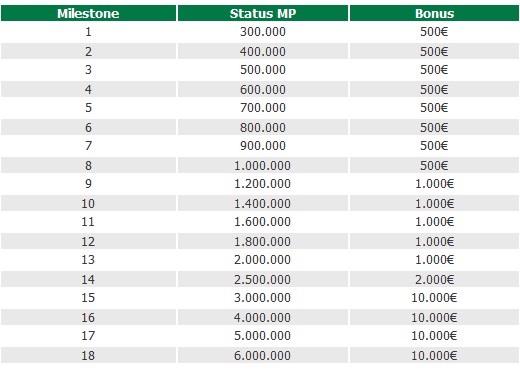Select milestone number 12
This screenshot has height=371, width=520.
(88, 241)
